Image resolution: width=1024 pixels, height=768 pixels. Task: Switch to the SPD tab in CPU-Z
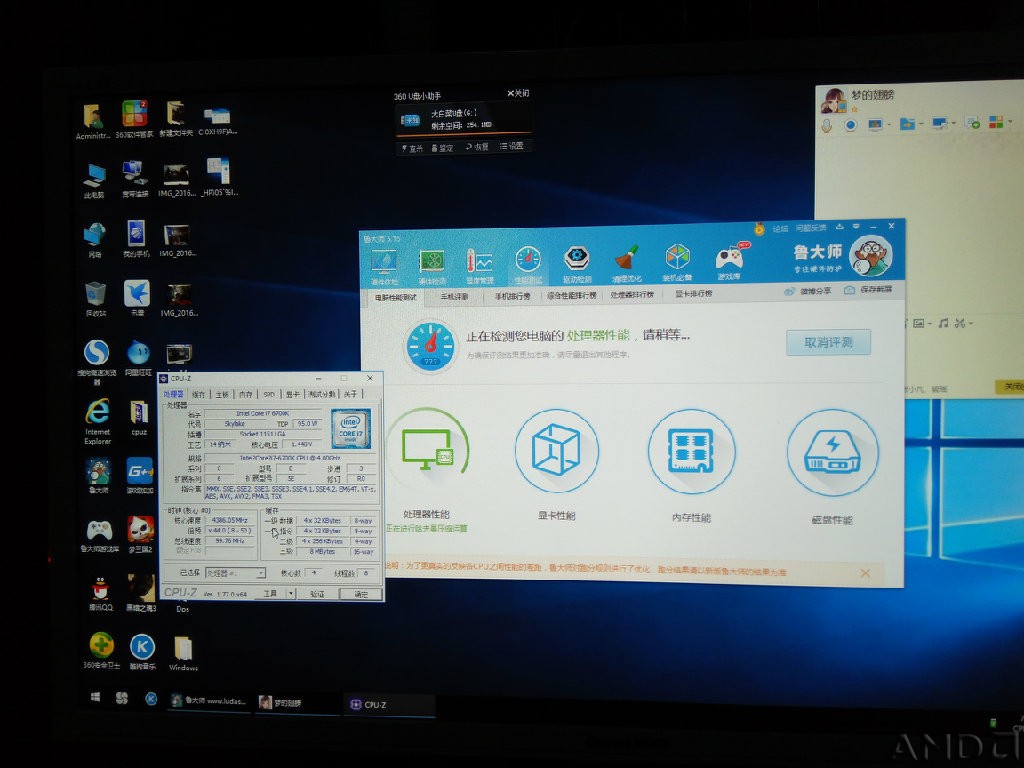pyautogui.click(x=269, y=394)
